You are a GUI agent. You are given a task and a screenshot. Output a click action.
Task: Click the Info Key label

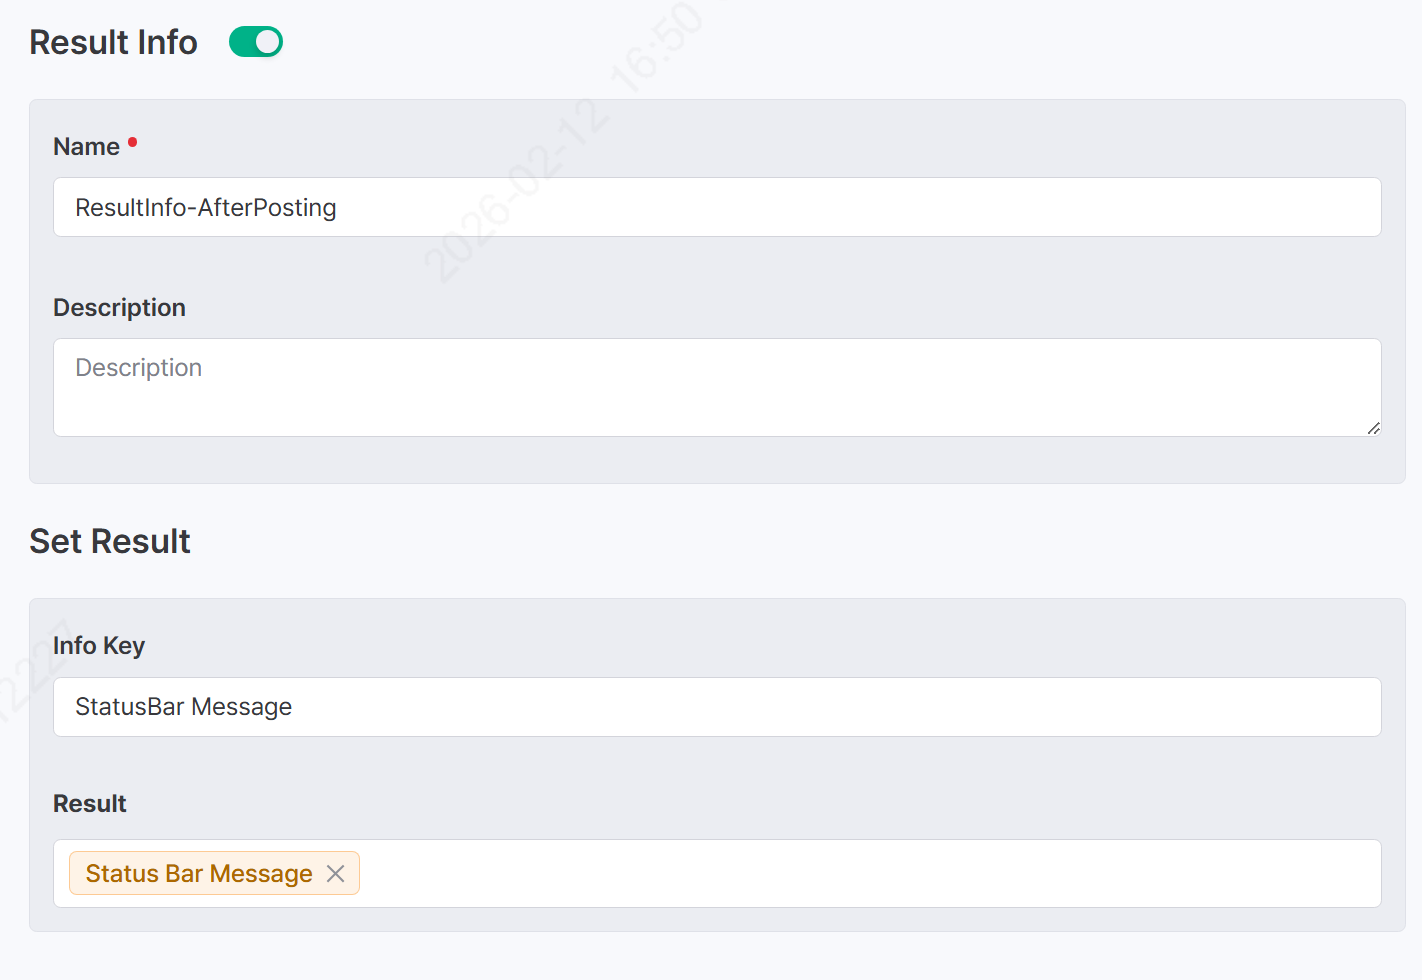pyautogui.click(x=98, y=646)
